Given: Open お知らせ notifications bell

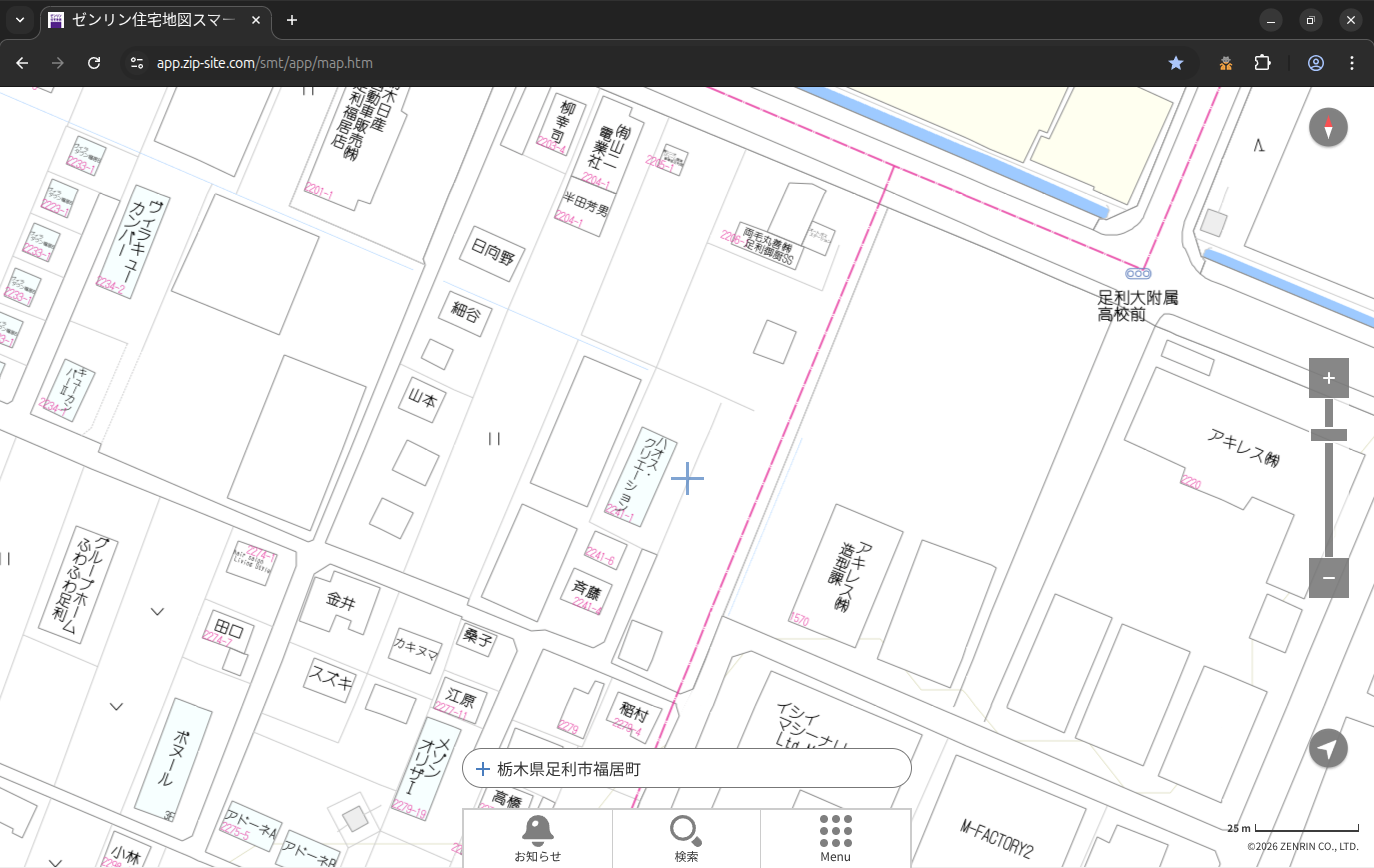Looking at the screenshot, I should pyautogui.click(x=537, y=838).
